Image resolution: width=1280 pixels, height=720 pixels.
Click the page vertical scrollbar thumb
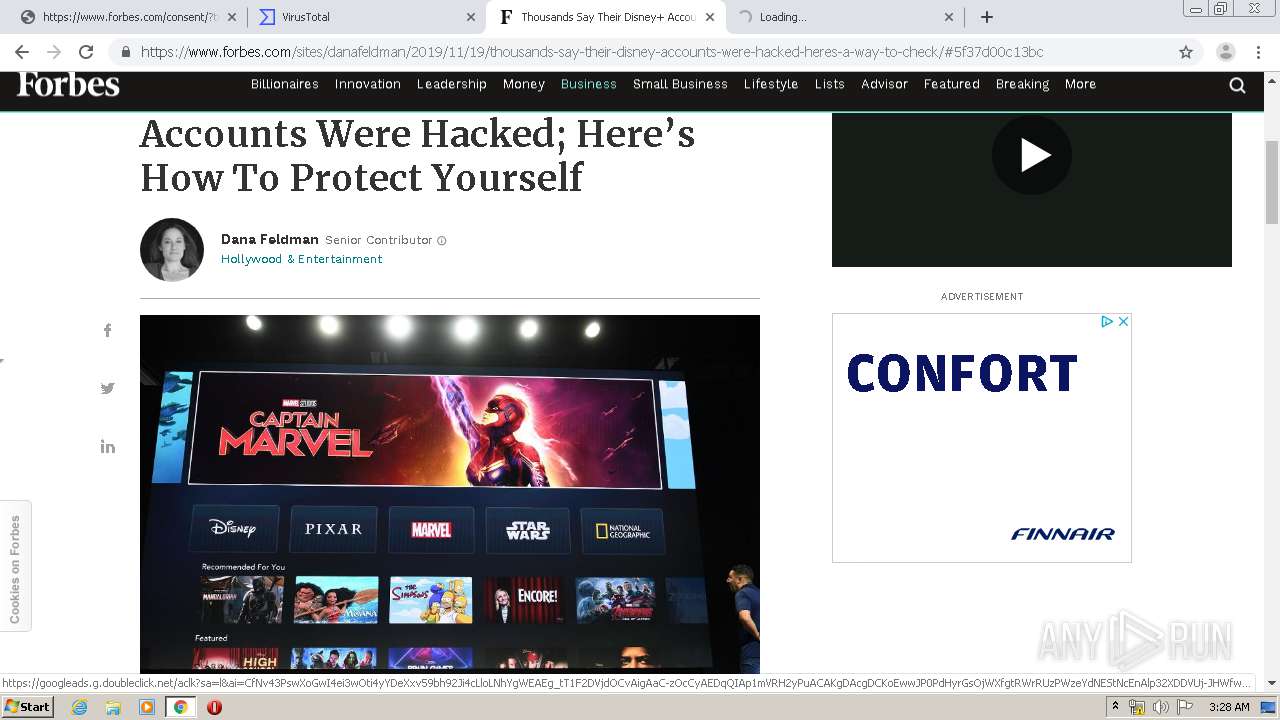click(1272, 182)
